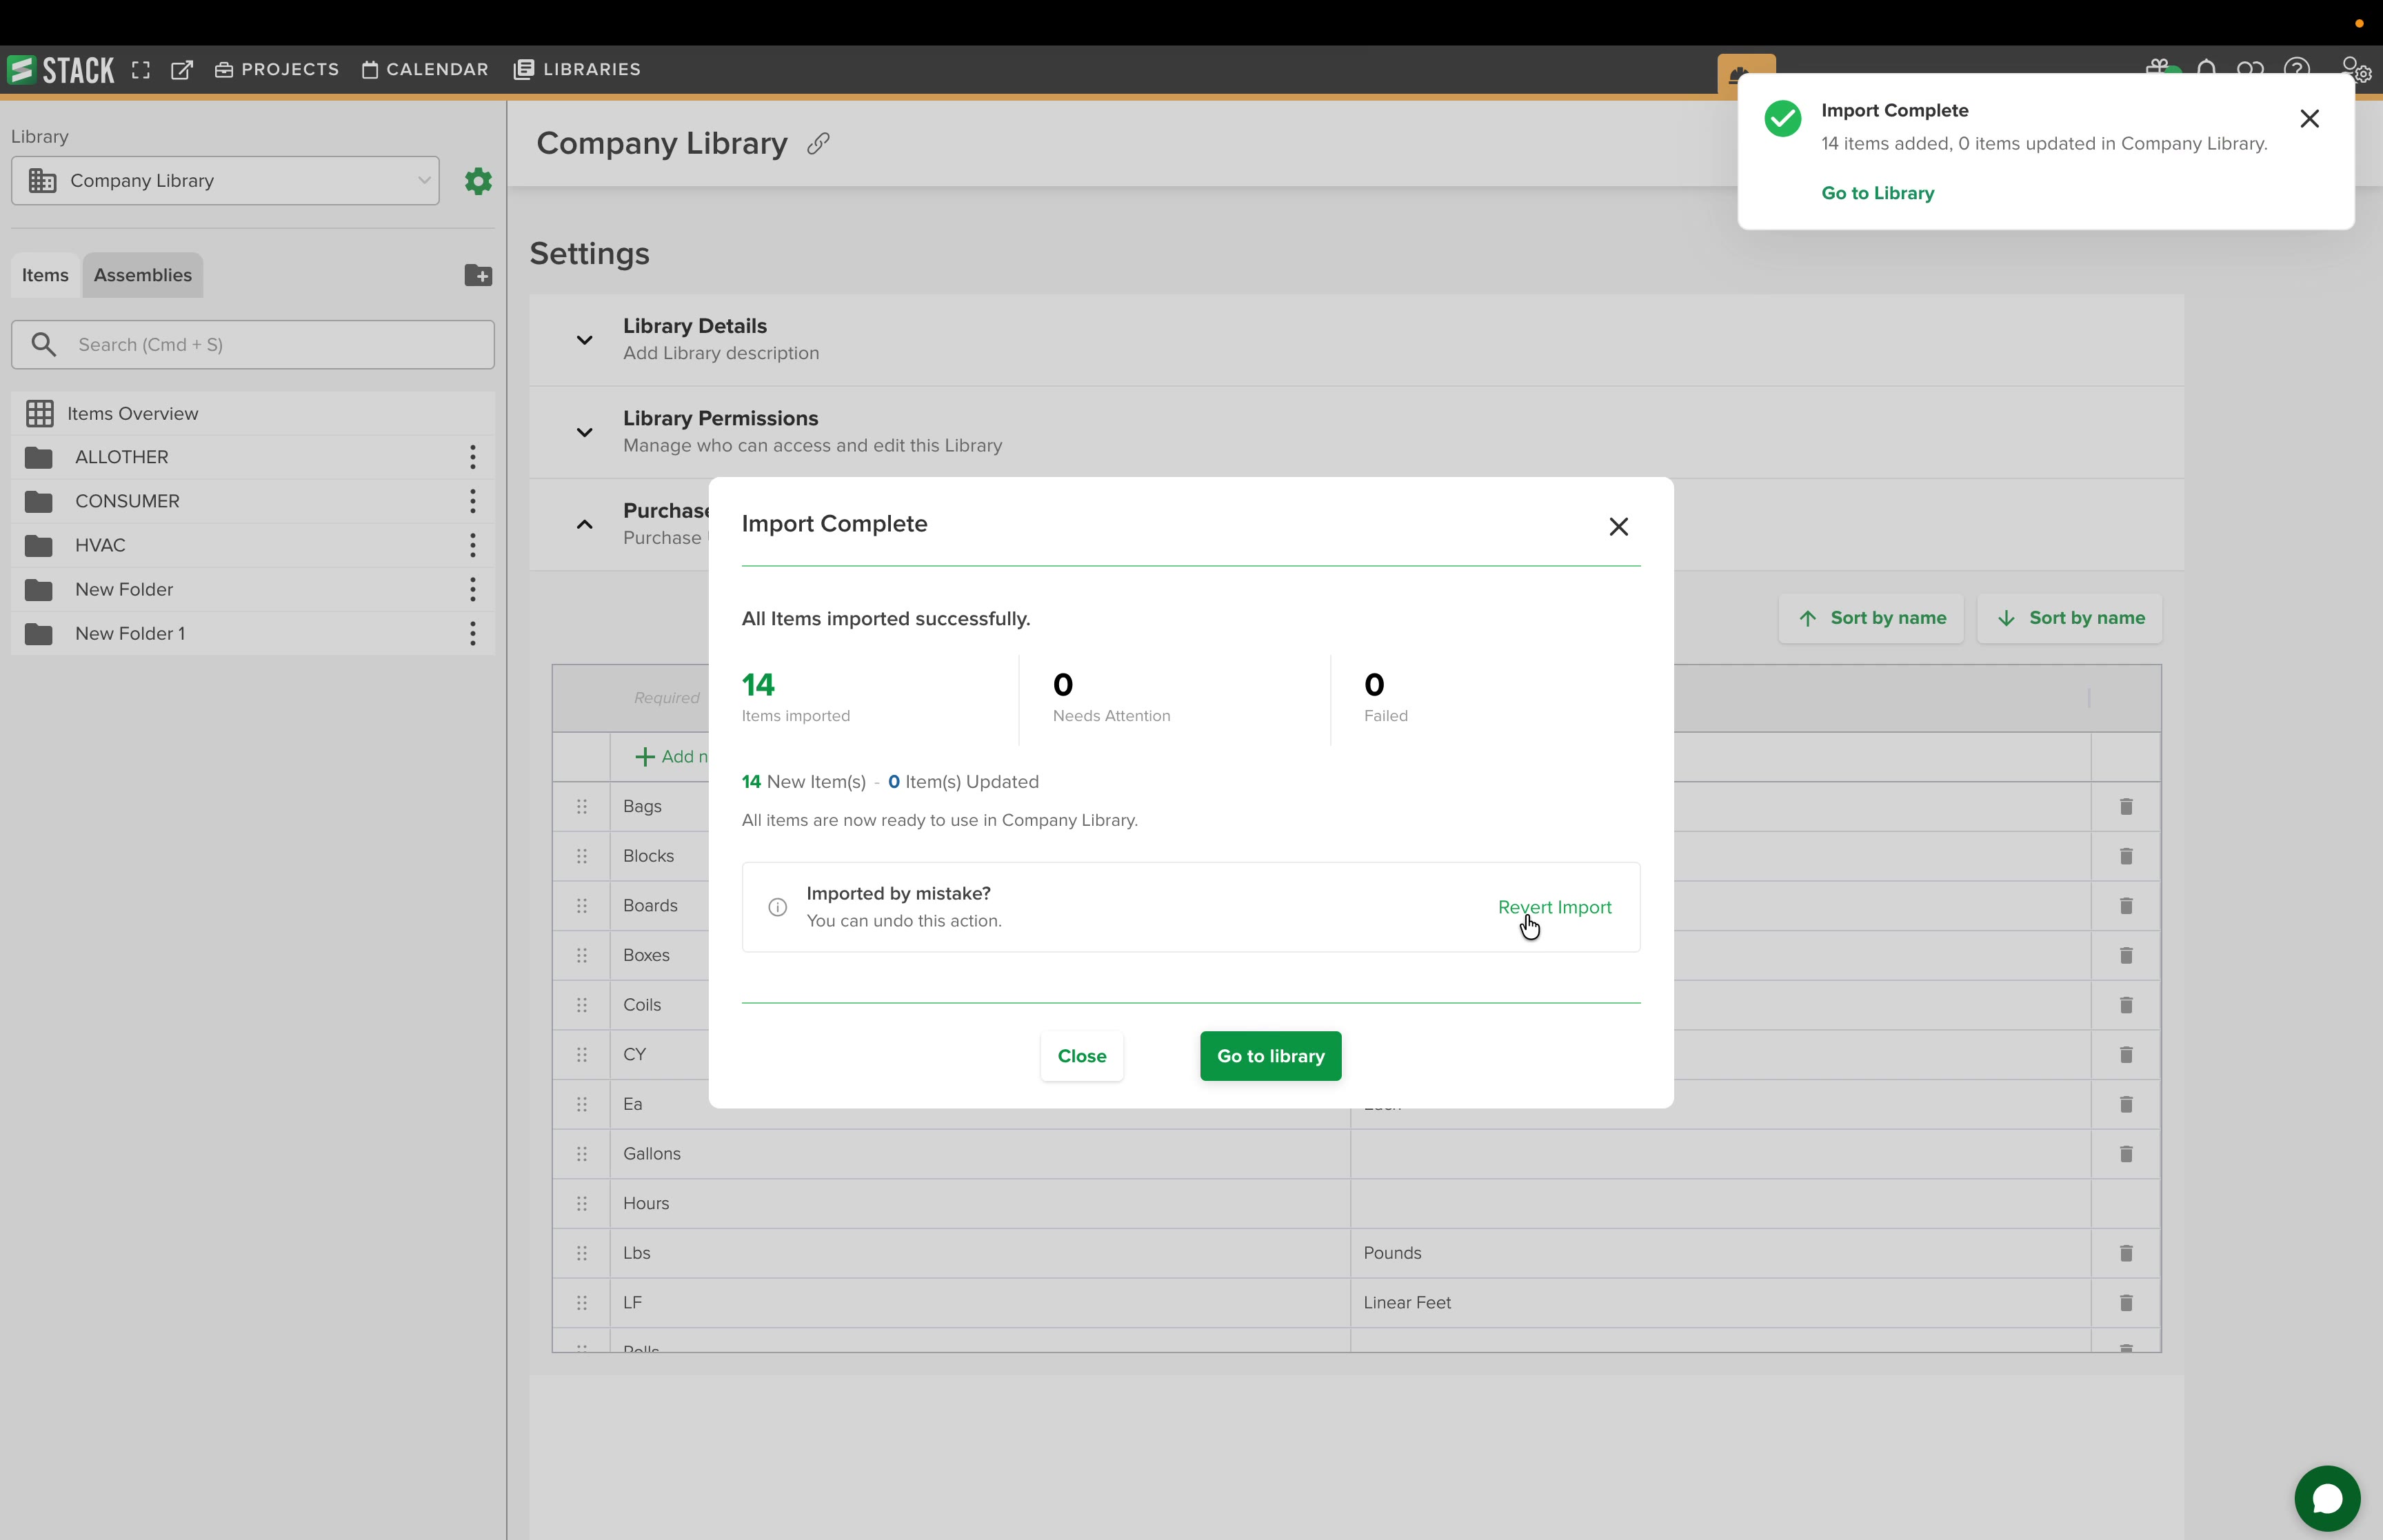Delete the Coils purchase unit row
This screenshot has height=1540, width=2383.
point(2126,1005)
